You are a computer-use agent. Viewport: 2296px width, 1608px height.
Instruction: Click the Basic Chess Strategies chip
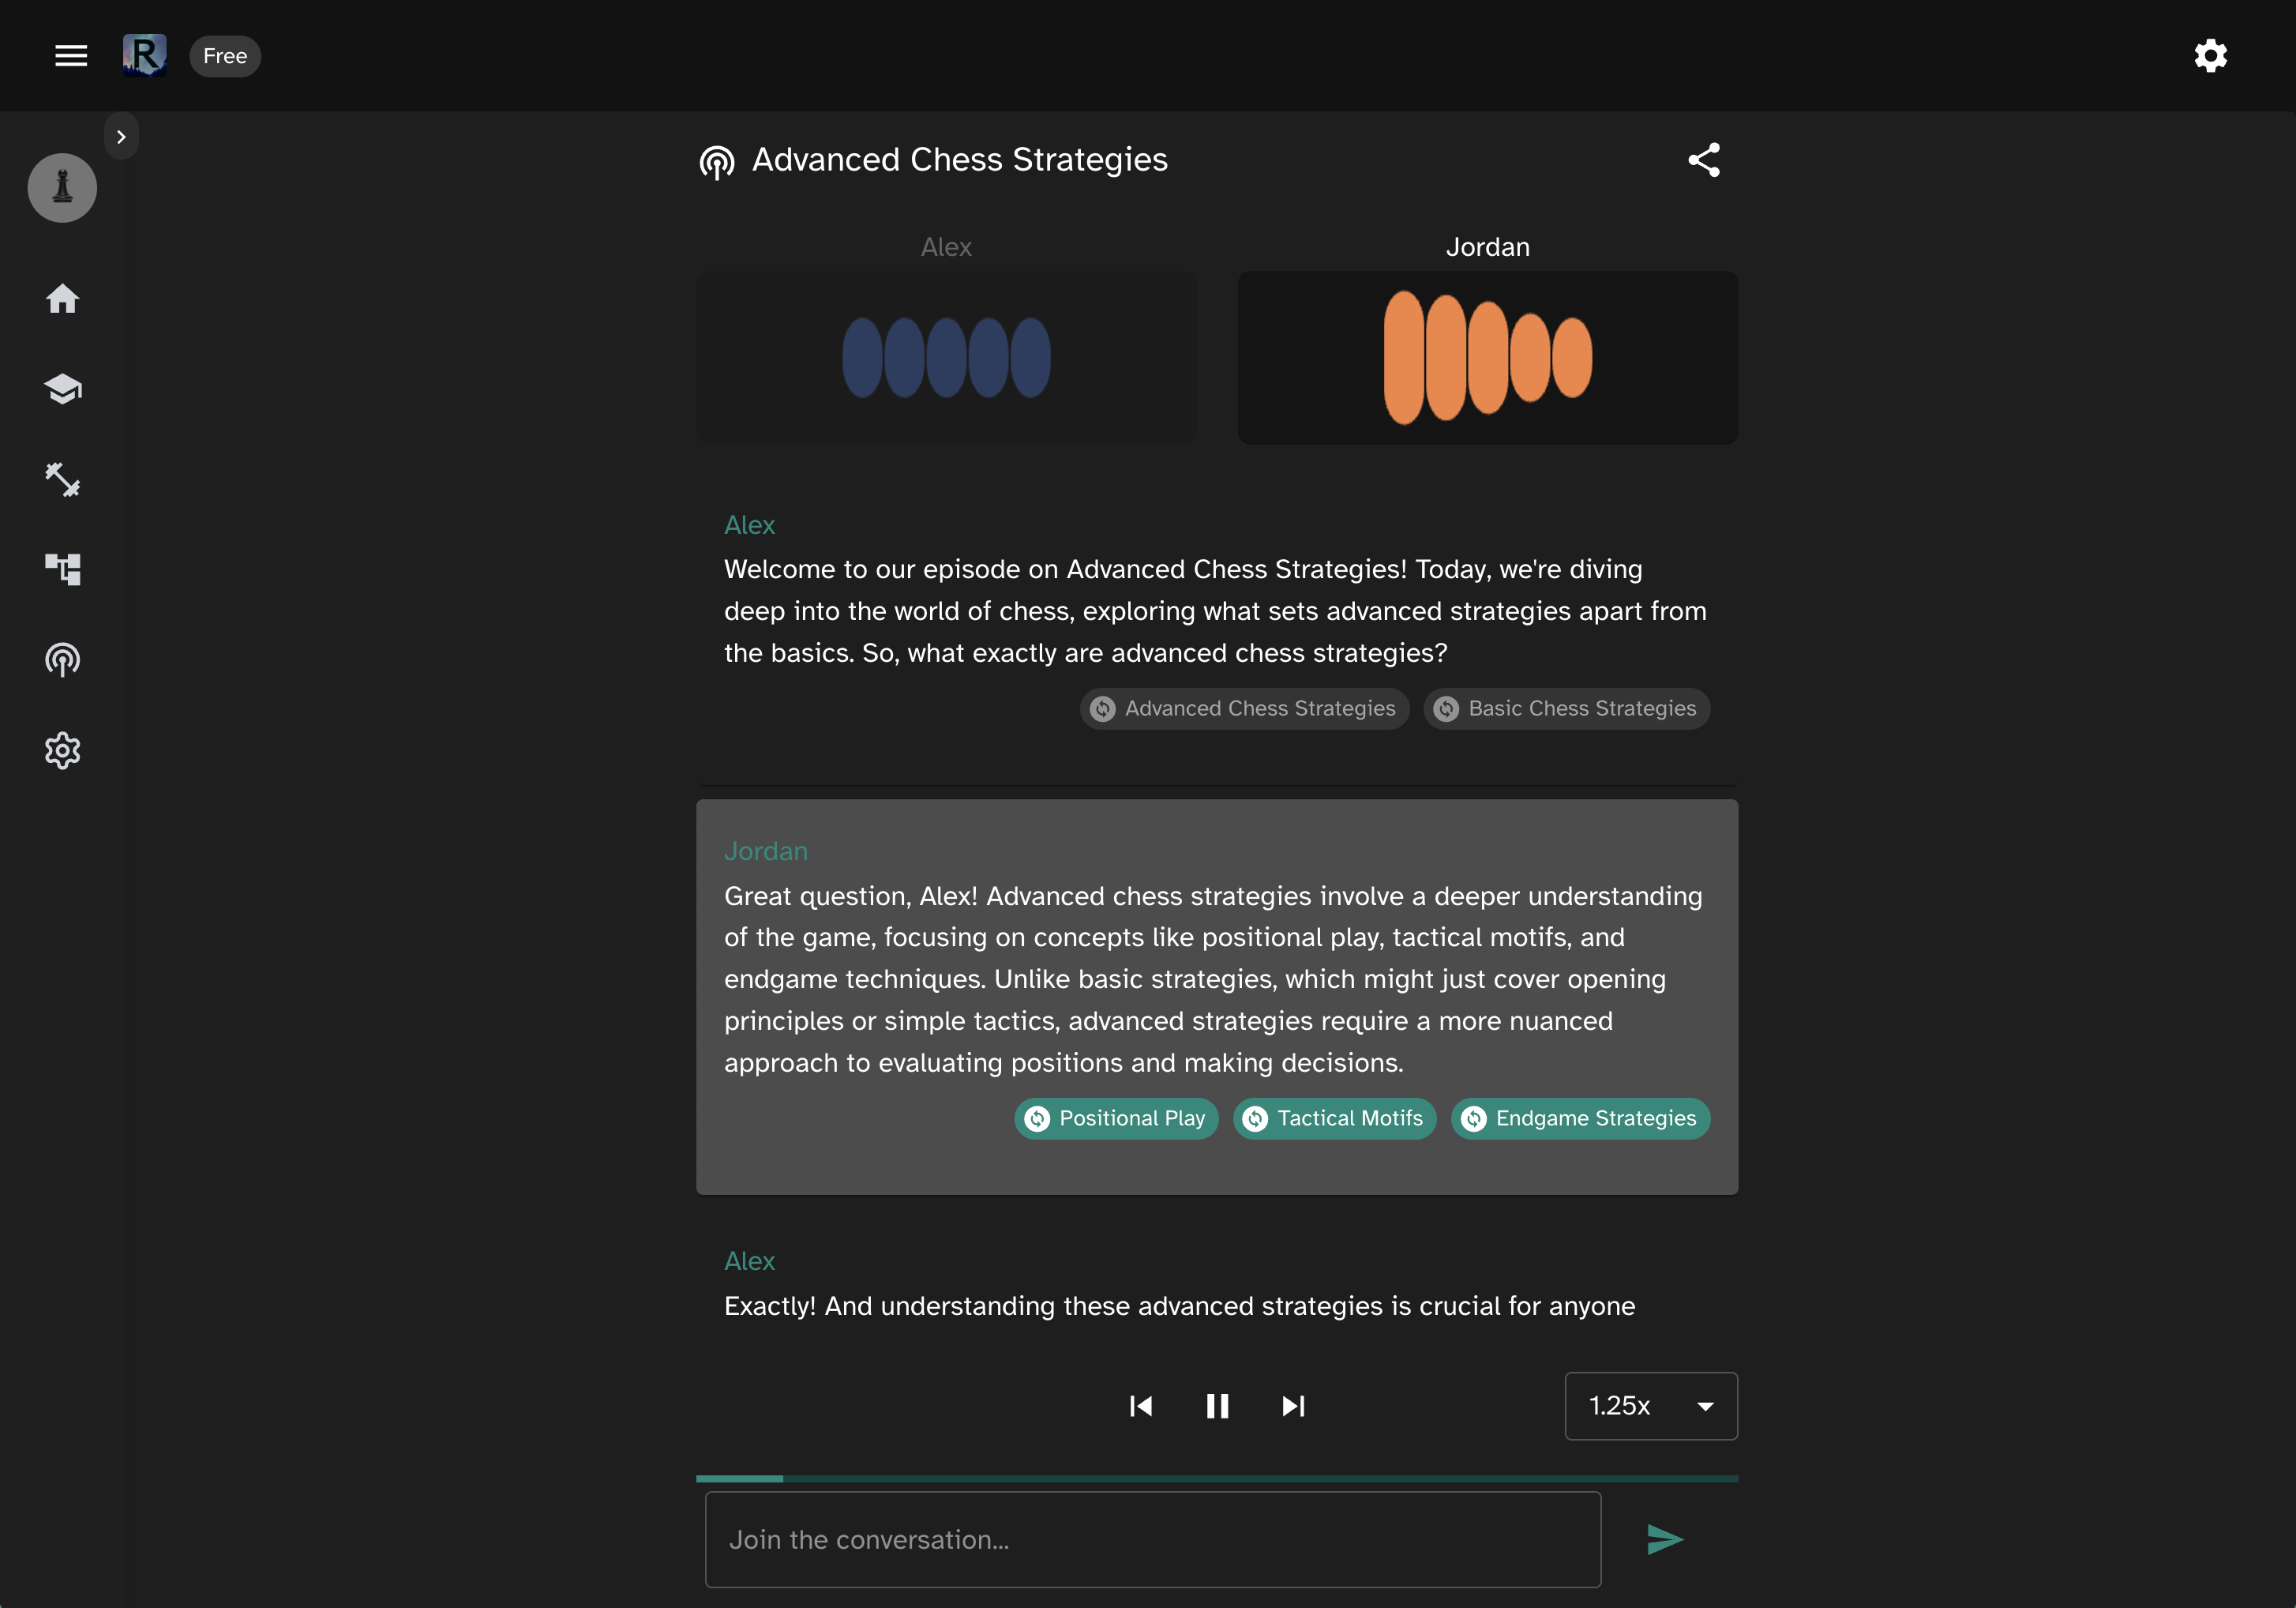point(1566,708)
